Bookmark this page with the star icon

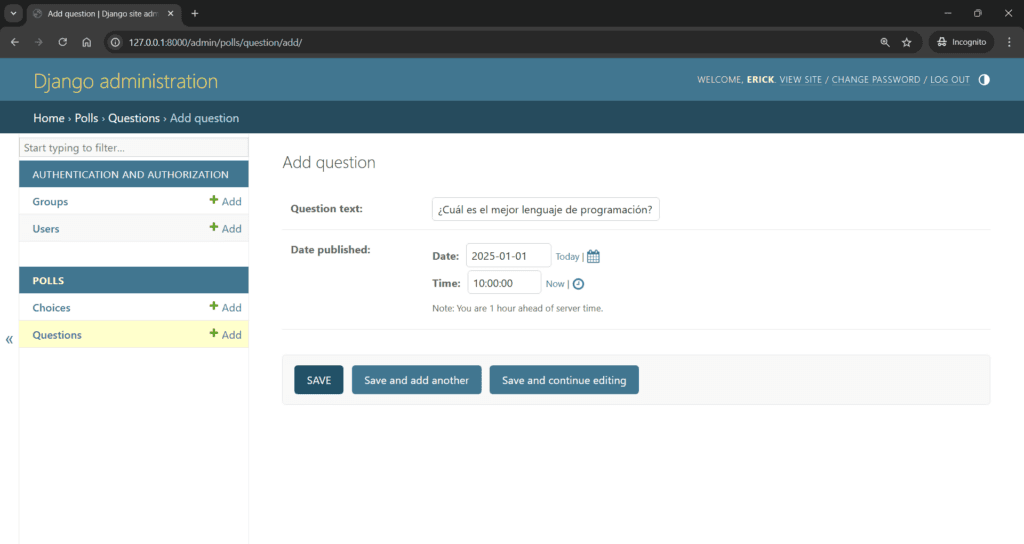click(x=906, y=42)
